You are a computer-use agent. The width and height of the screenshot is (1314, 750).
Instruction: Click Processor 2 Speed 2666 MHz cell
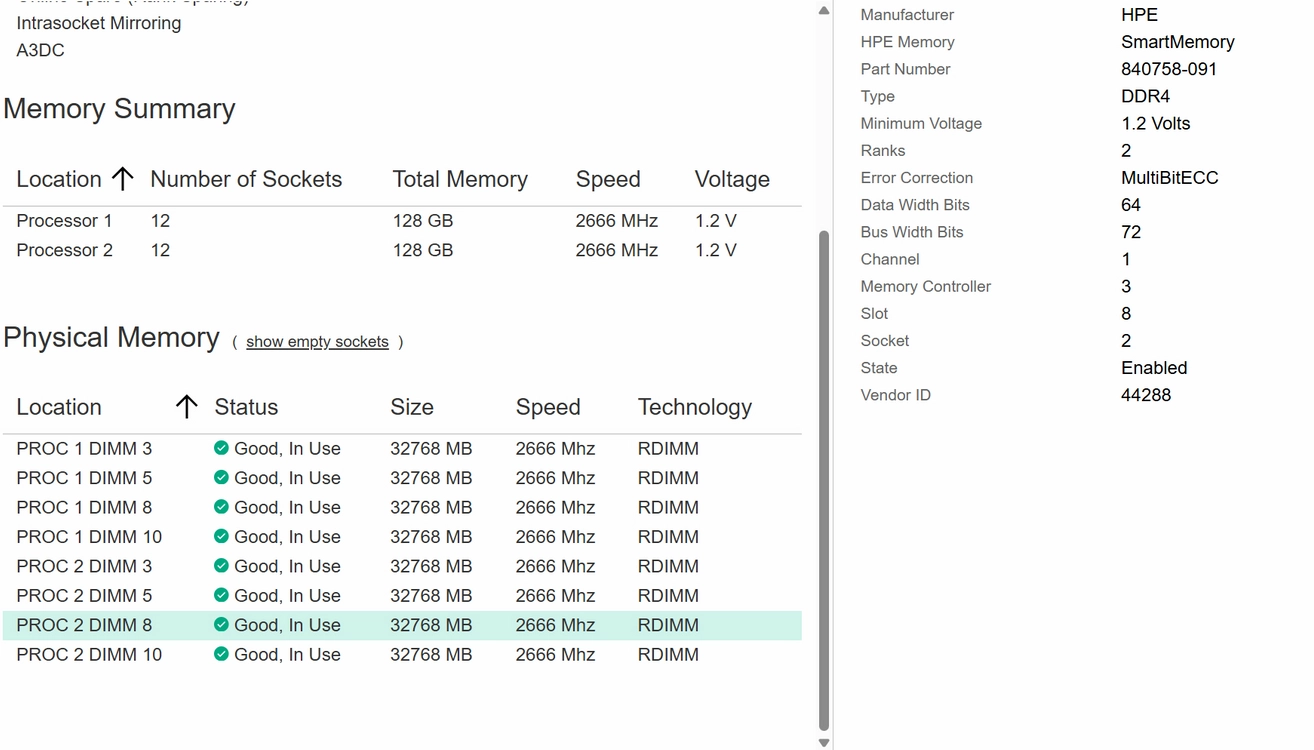[616, 250]
